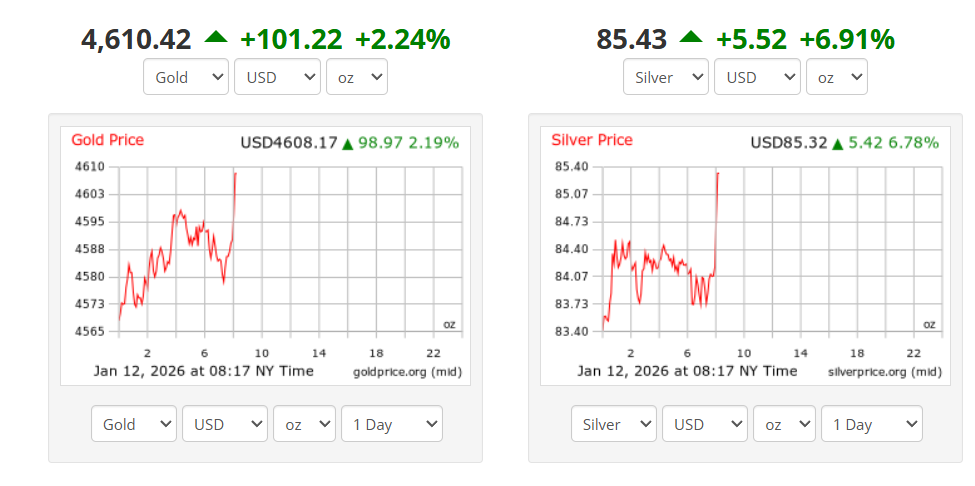975x486 pixels.
Task: Click the 4565 axis label on gold chart
Action: (89, 331)
